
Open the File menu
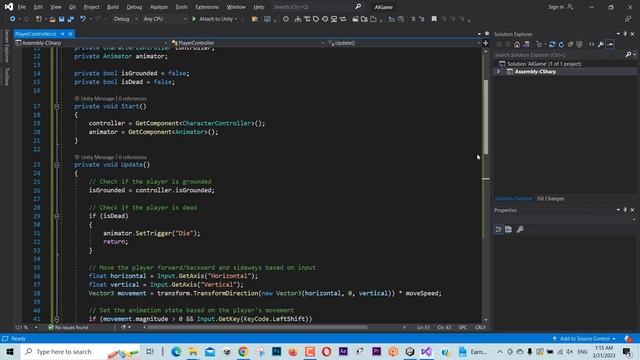pos(22,7)
